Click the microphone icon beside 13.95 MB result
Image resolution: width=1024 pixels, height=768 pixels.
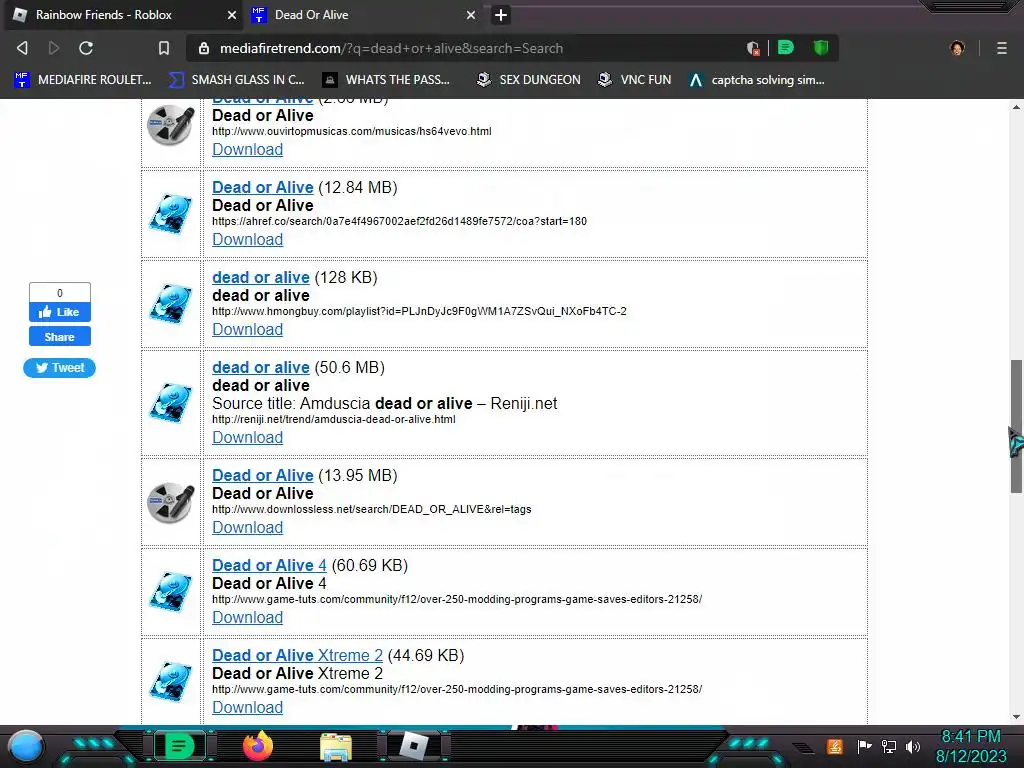[x=170, y=502]
